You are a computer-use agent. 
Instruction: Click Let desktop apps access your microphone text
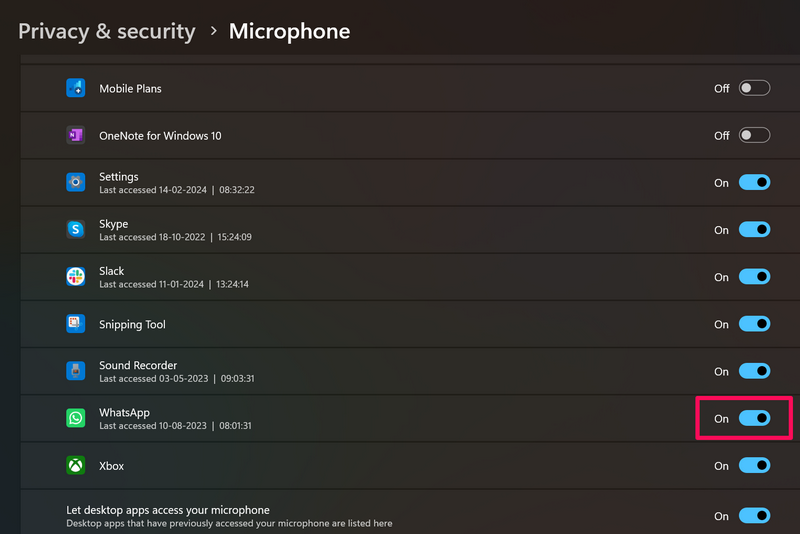(168, 510)
